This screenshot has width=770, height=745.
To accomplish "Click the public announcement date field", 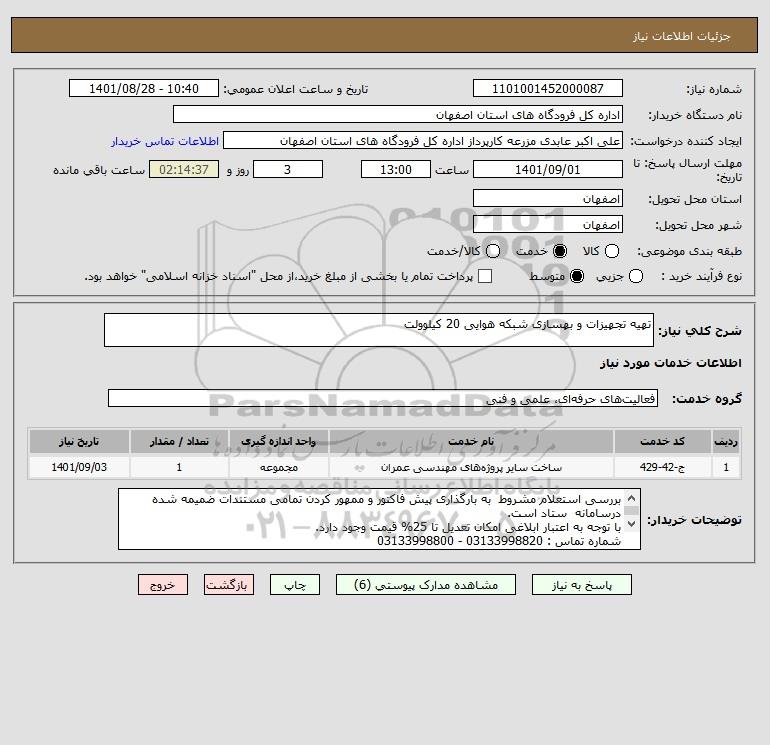I will click(x=144, y=89).
